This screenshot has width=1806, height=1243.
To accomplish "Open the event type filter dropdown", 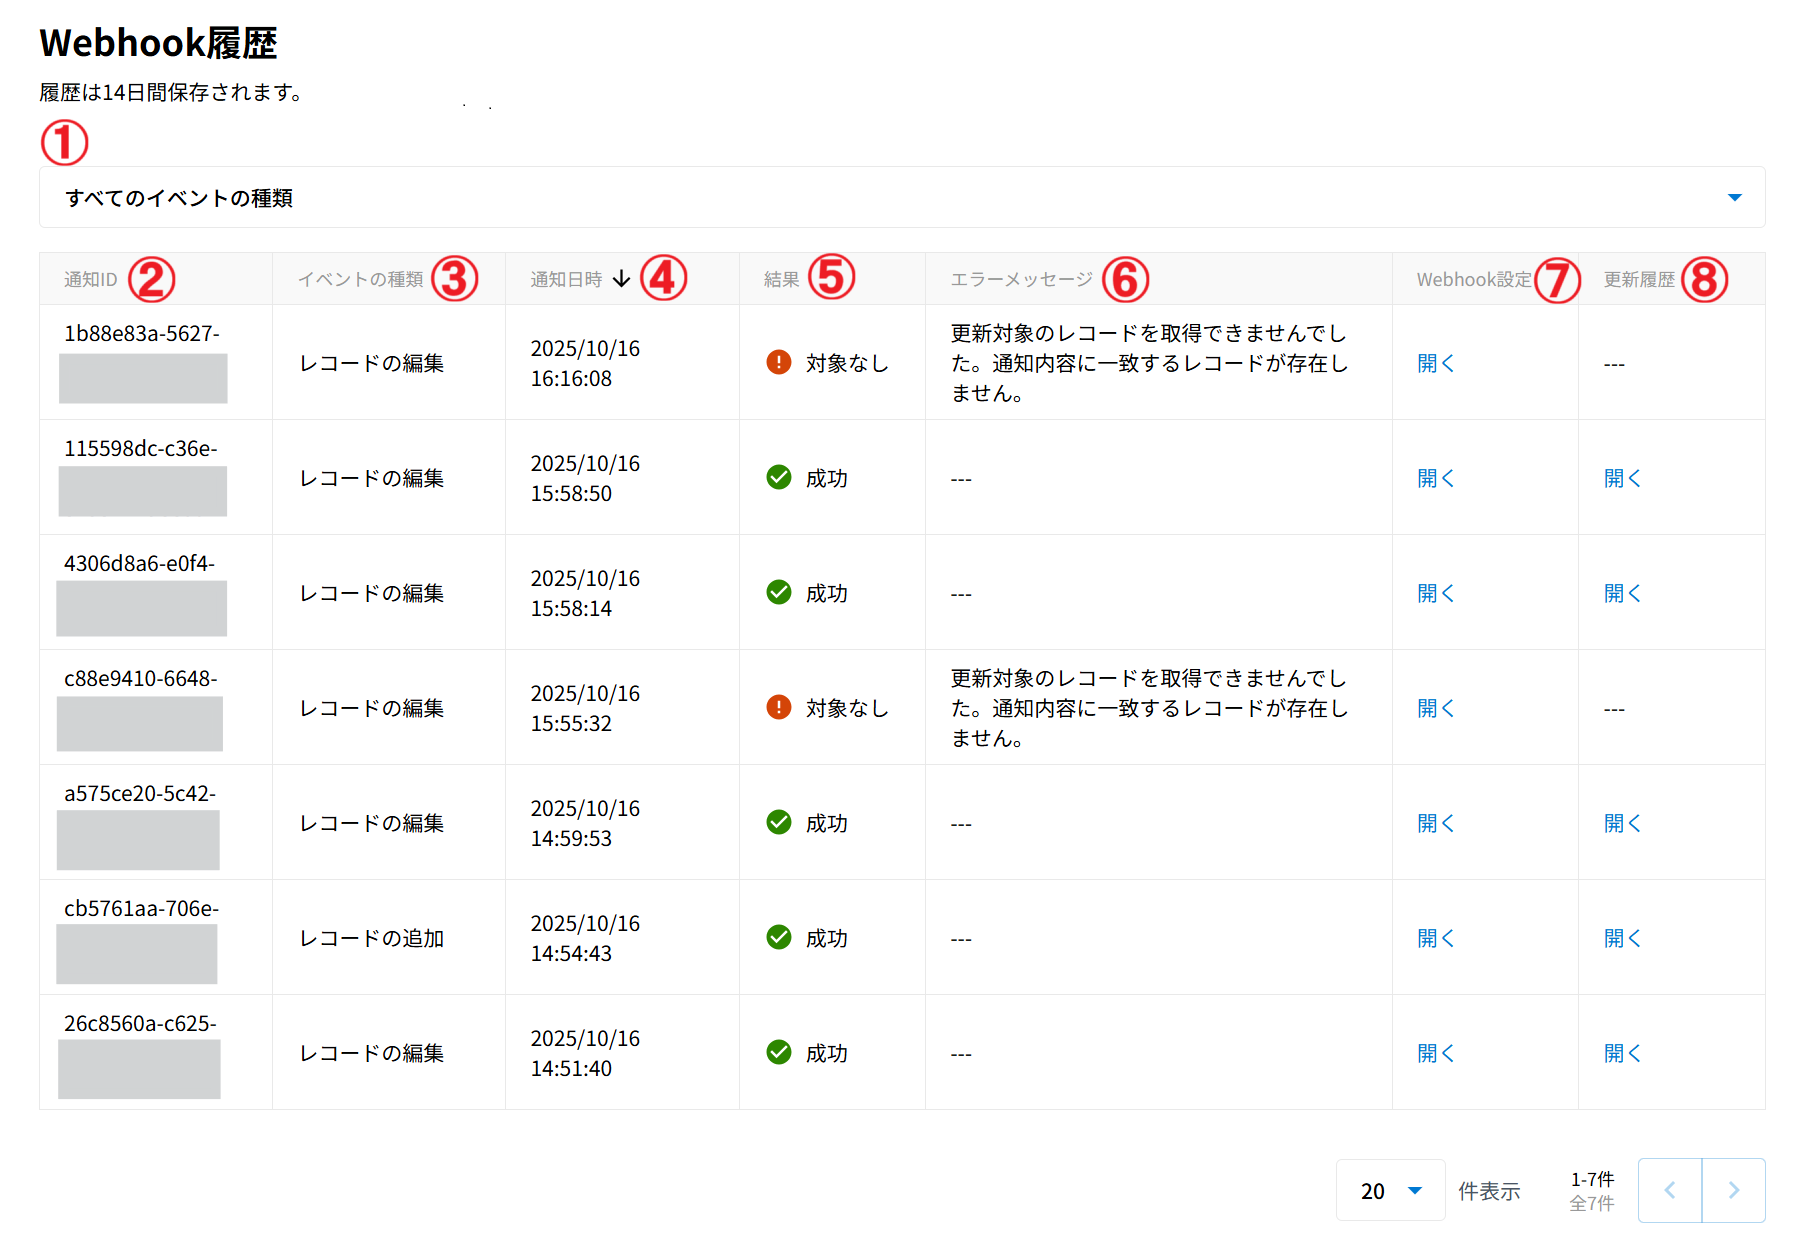I will pos(900,198).
